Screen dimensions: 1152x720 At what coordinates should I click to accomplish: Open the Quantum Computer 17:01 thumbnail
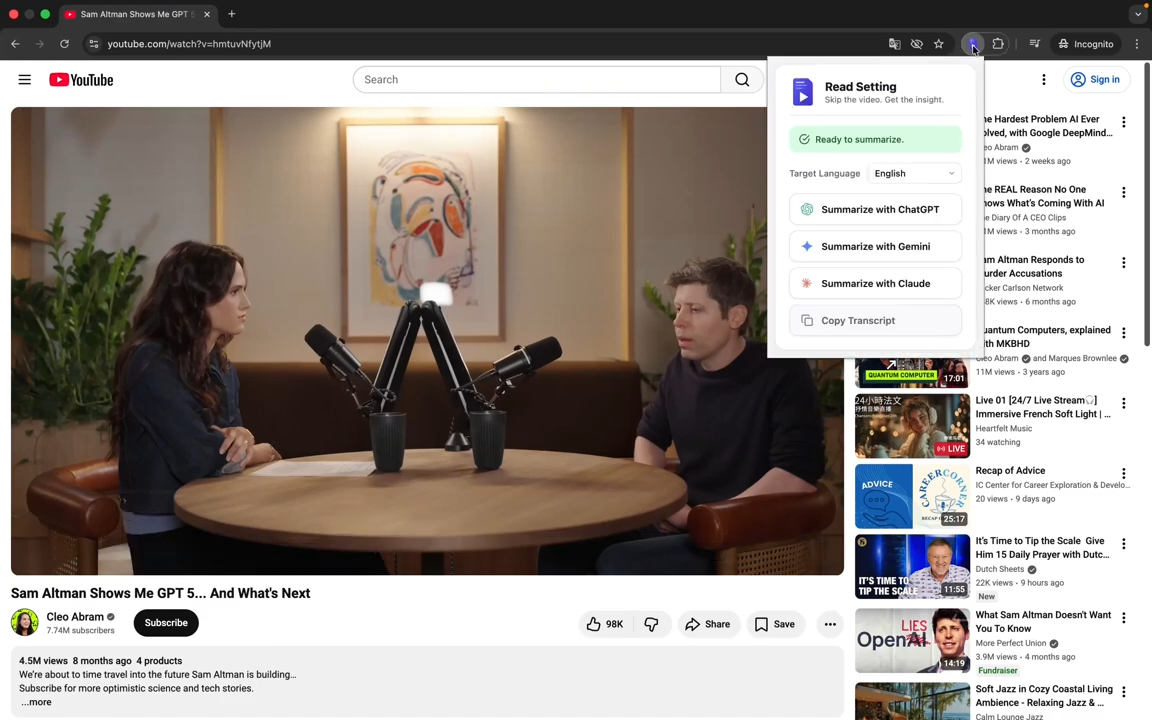tap(912, 372)
